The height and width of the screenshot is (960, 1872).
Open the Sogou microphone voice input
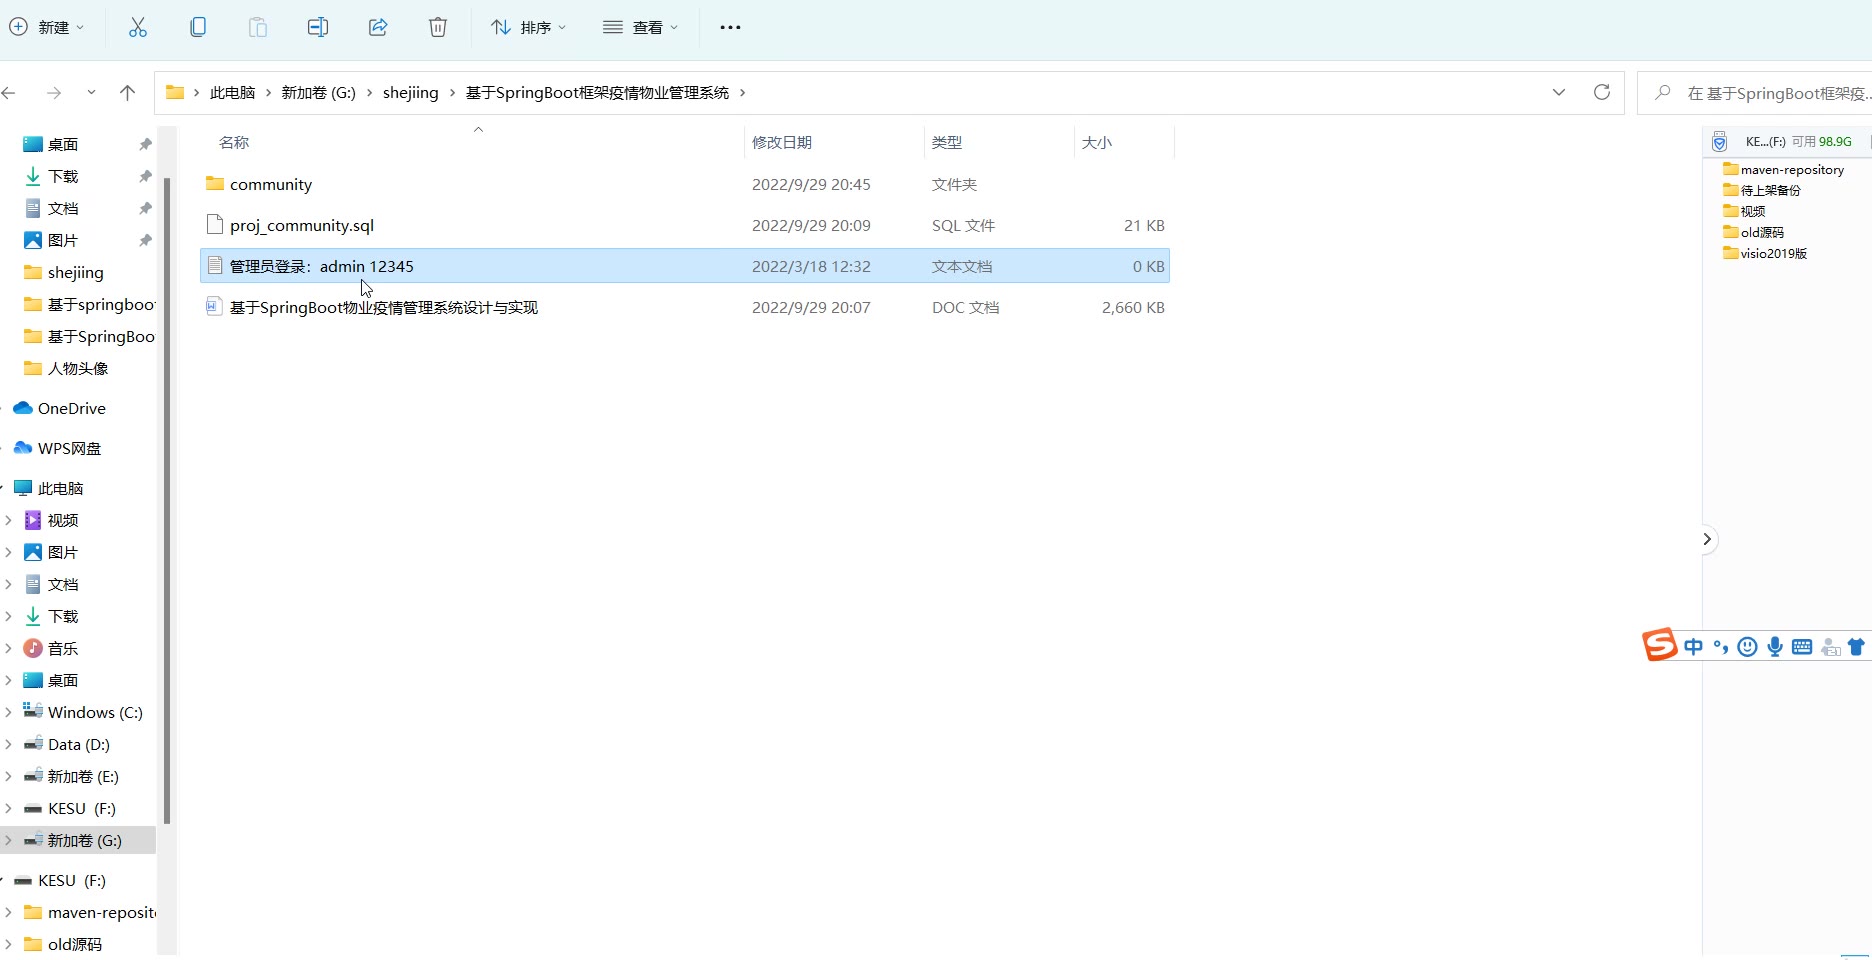[x=1775, y=647]
